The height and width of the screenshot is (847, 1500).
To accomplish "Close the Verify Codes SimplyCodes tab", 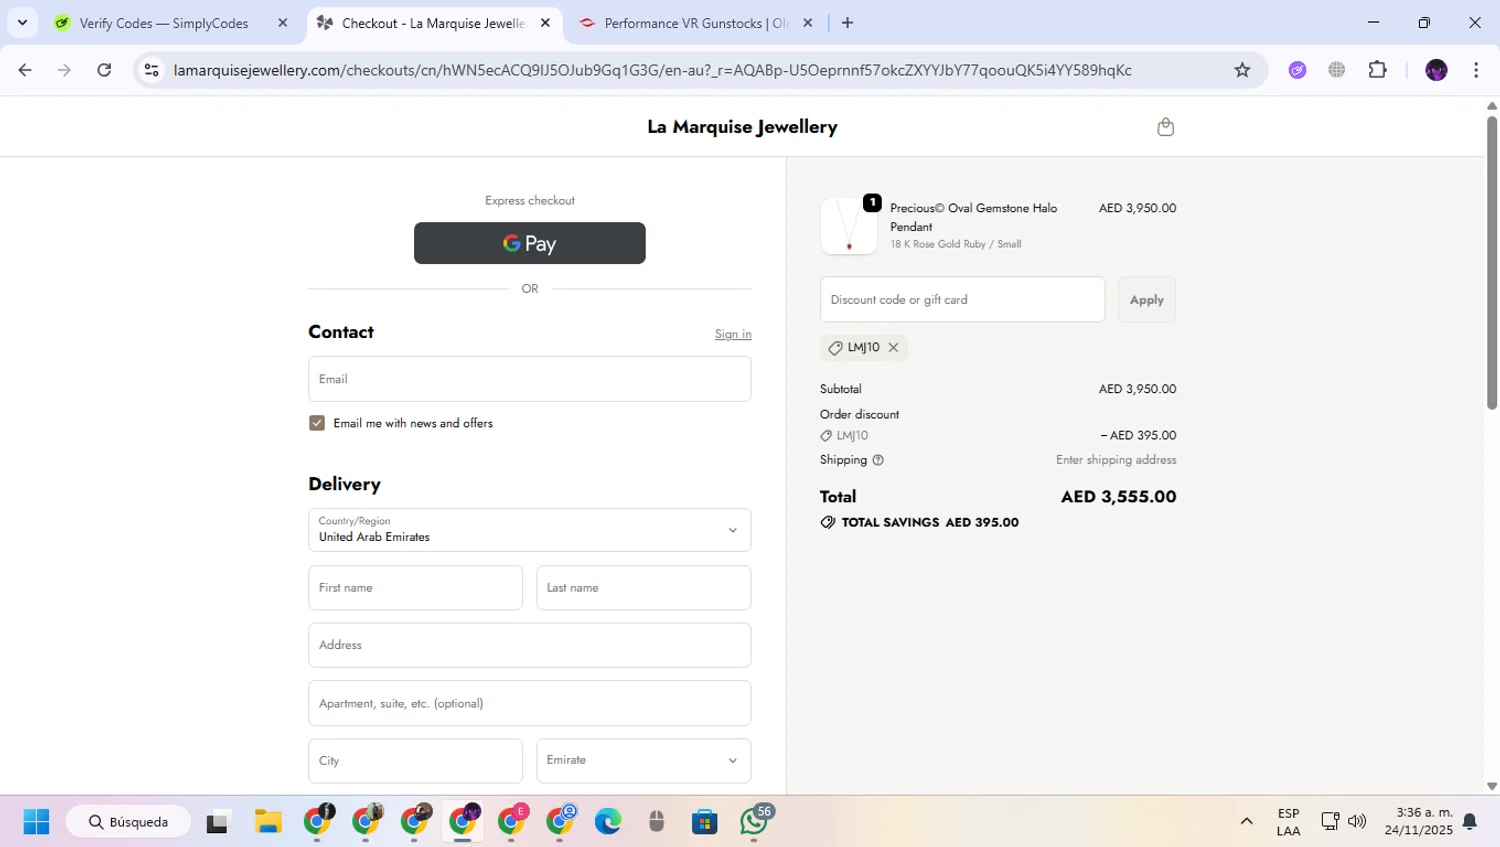I will (x=283, y=23).
